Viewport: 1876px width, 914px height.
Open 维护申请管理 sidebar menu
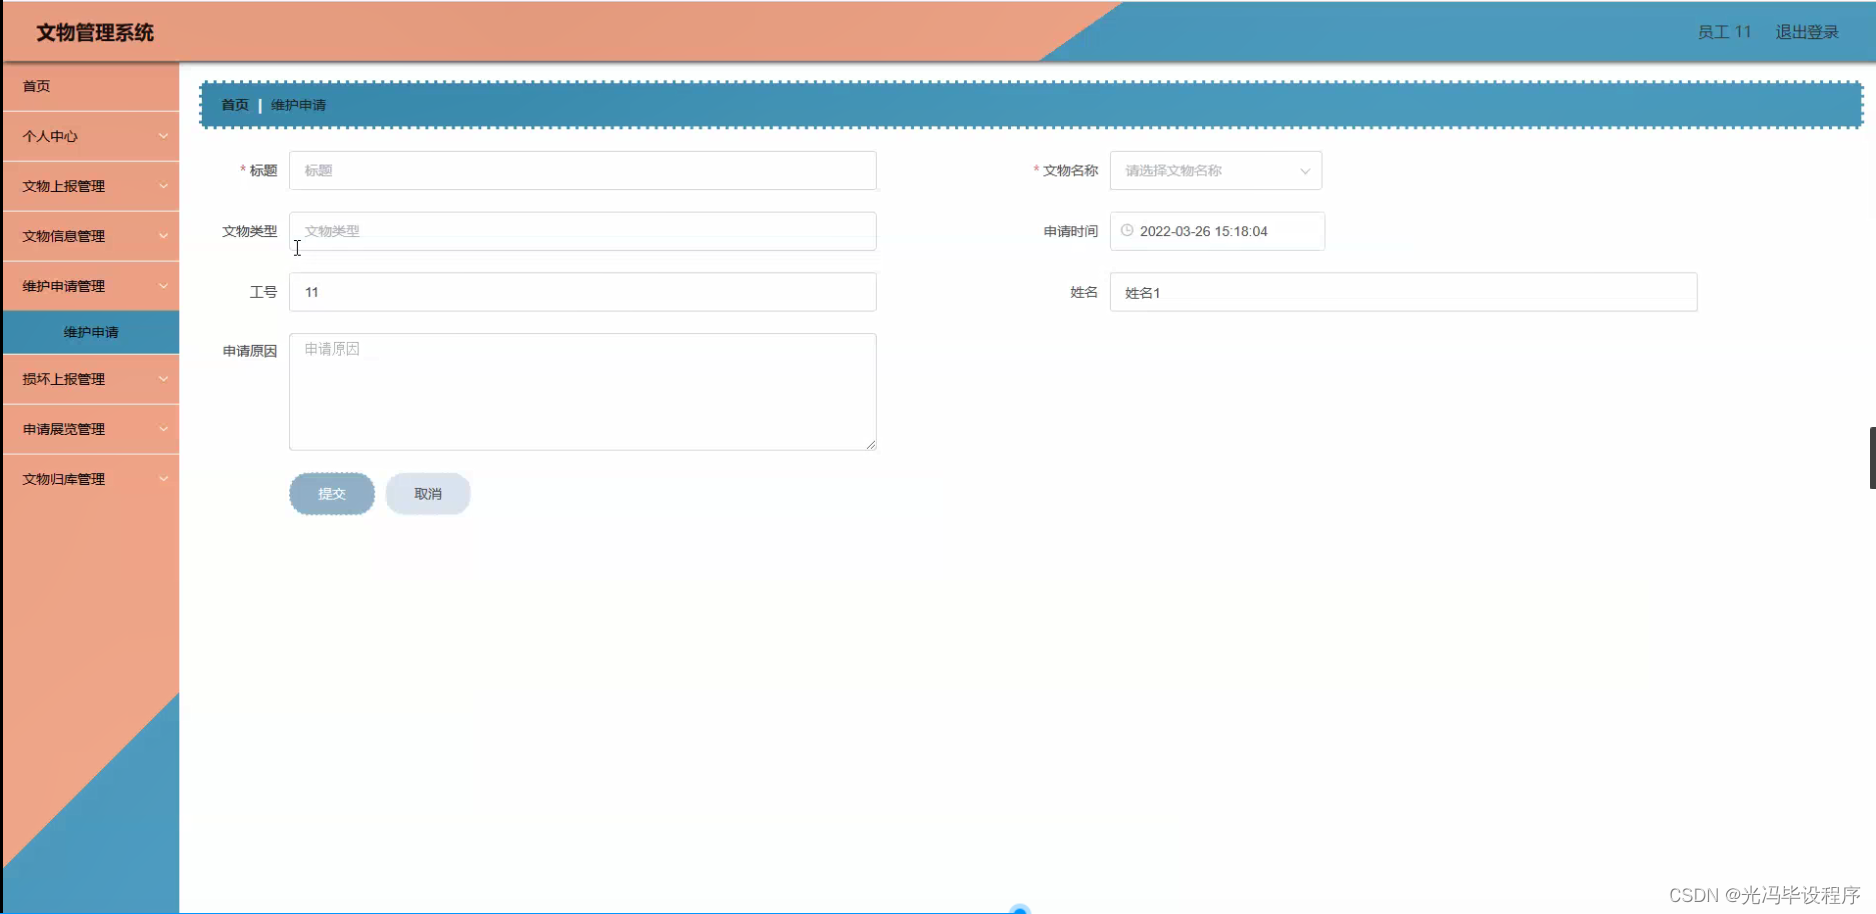tap(91, 286)
